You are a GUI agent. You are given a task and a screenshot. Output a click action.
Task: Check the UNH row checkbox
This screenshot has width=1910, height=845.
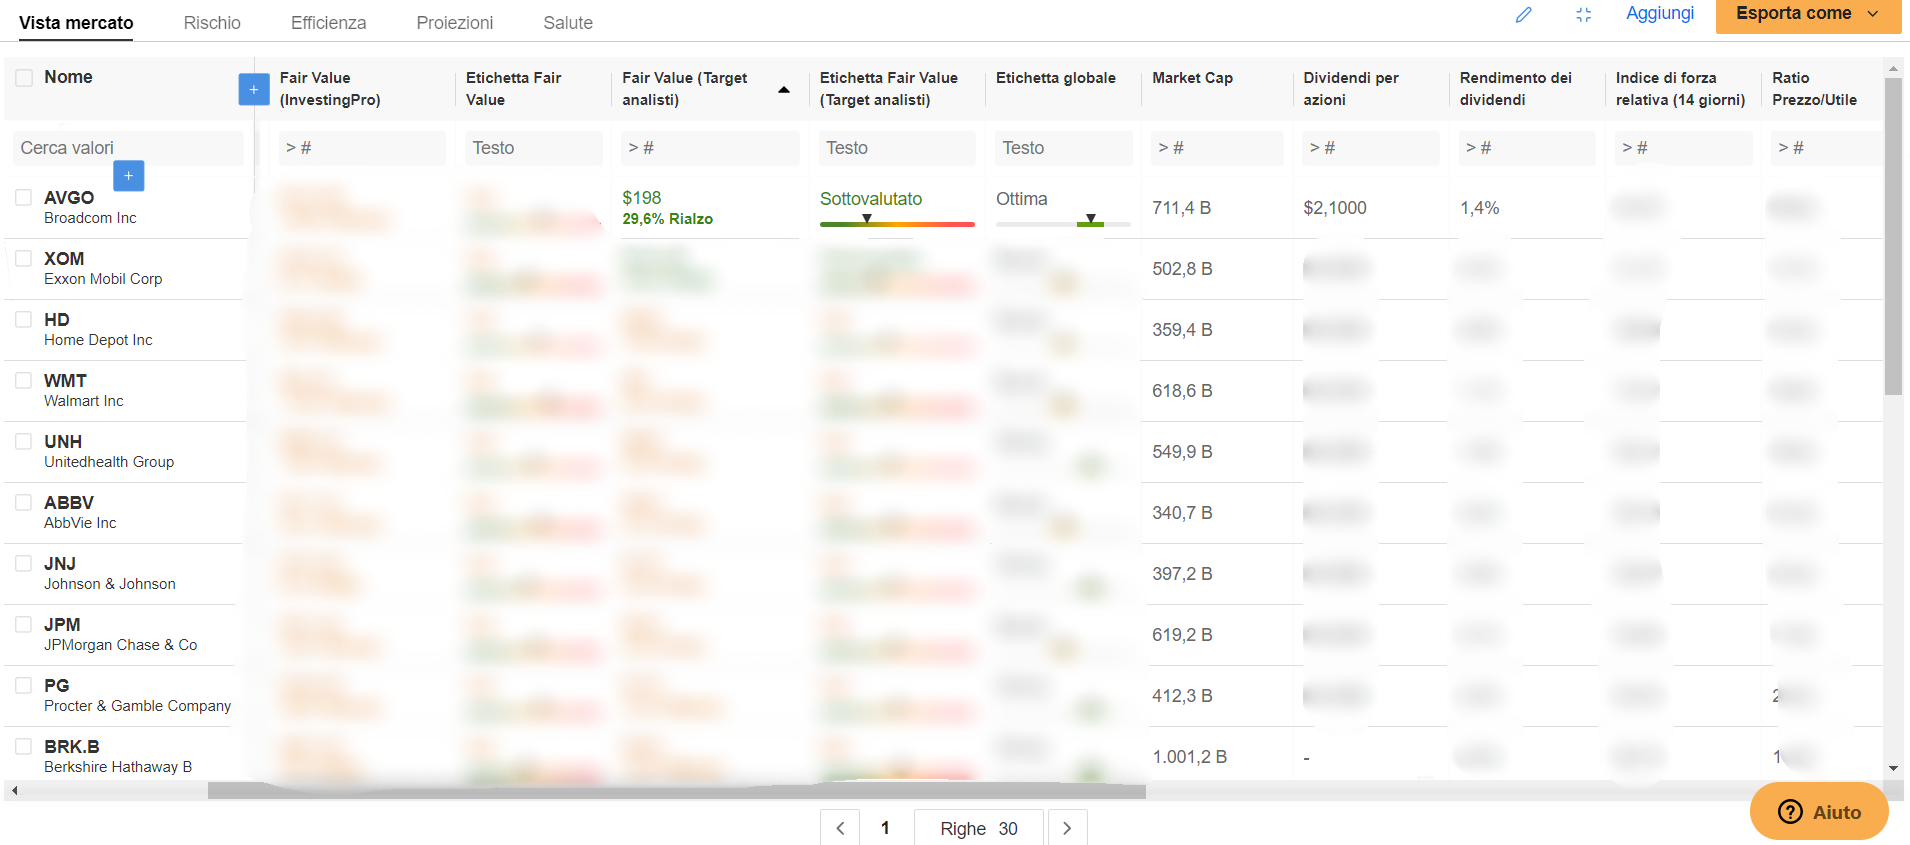point(24,441)
